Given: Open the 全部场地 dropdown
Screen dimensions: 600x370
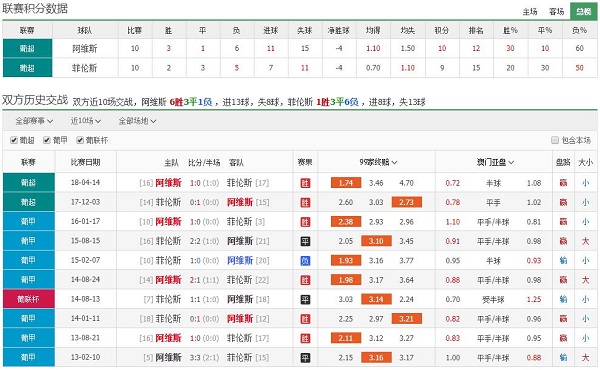Looking at the screenshot, I should pos(137,121).
